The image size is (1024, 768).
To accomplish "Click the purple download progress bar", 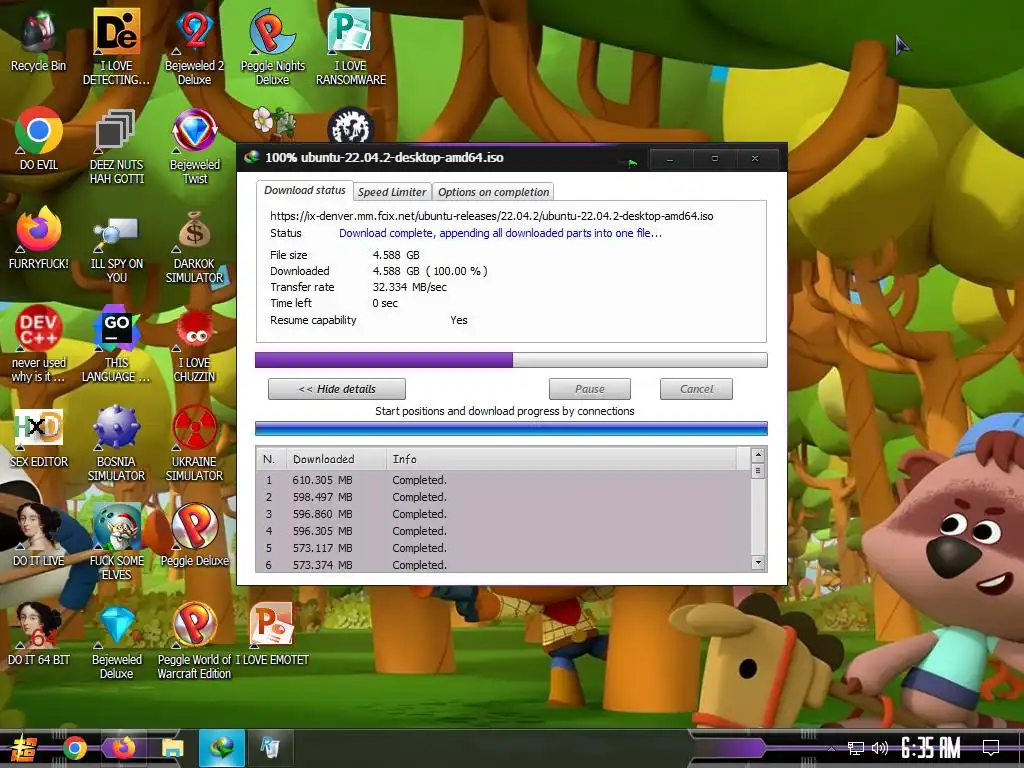I will click(x=511, y=360).
